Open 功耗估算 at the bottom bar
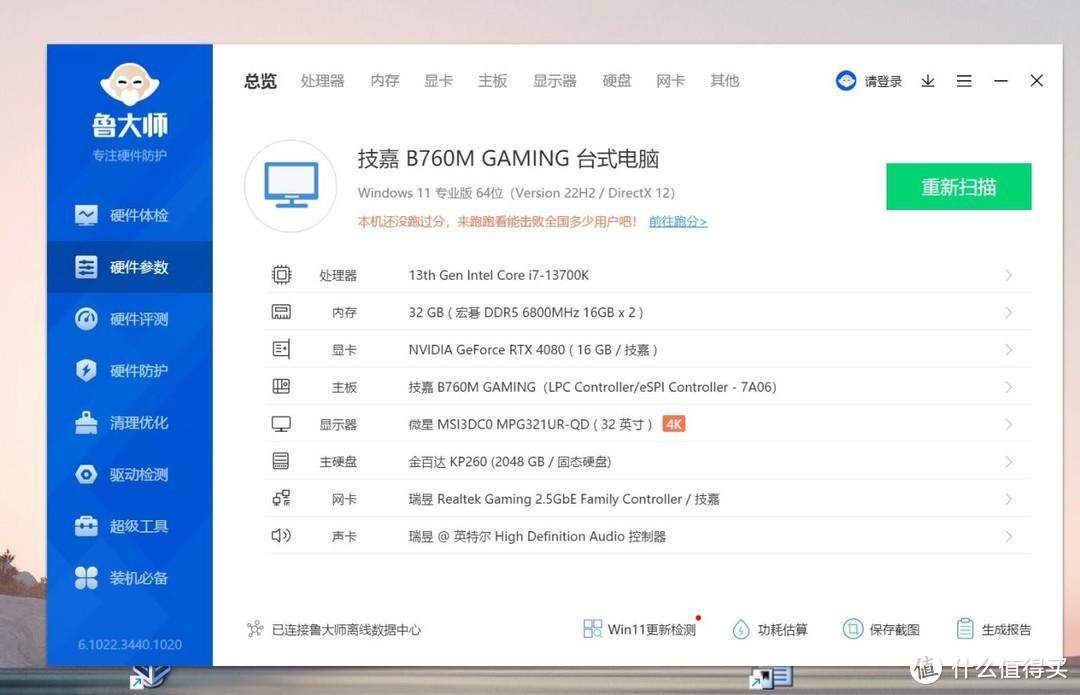 770,629
